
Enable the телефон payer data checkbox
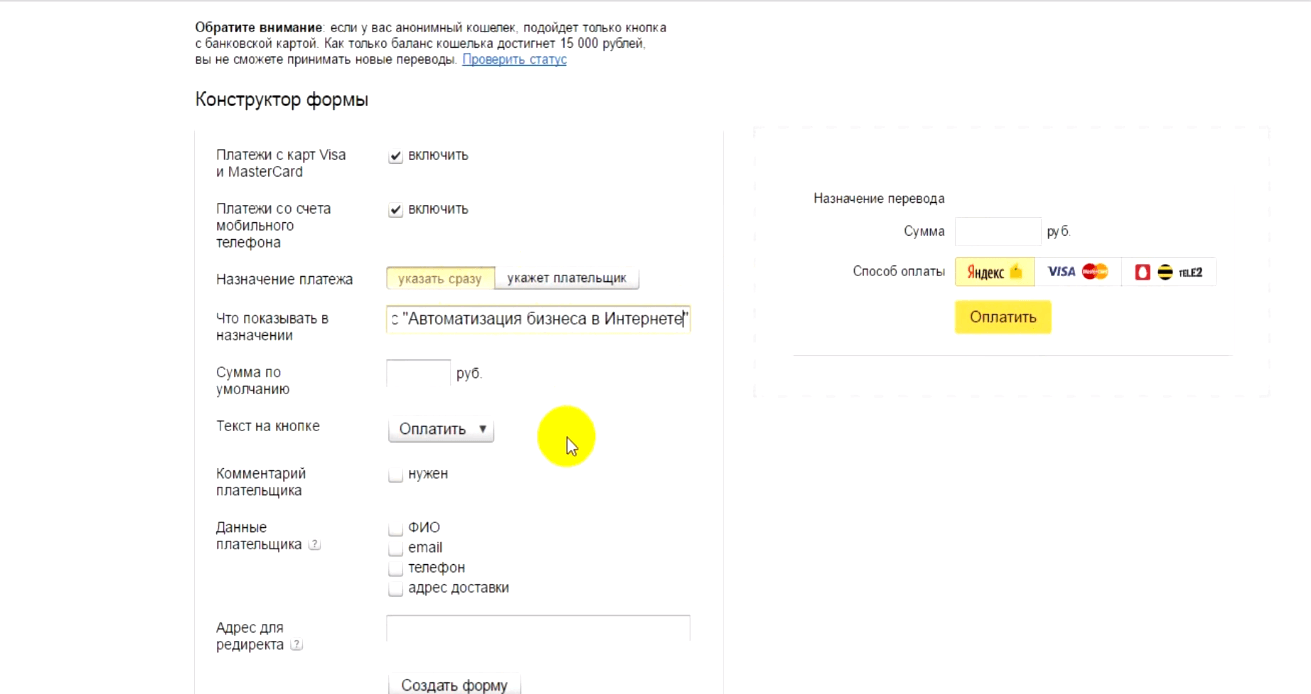coord(396,568)
